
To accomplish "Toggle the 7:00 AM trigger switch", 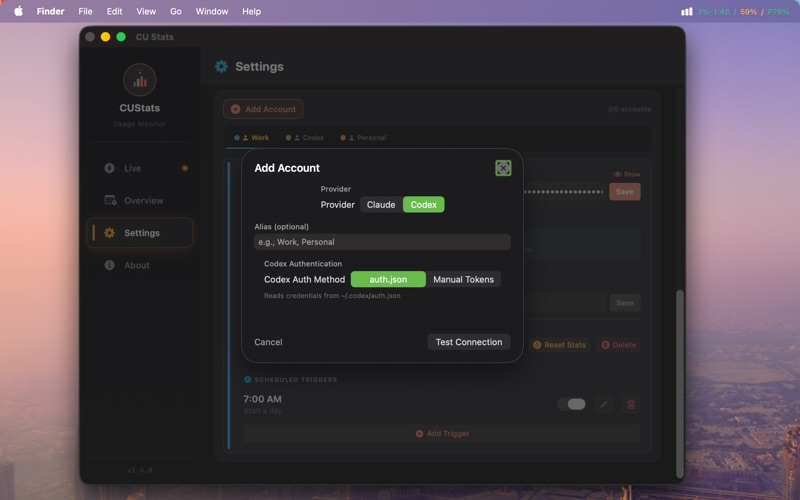I will click(571, 405).
